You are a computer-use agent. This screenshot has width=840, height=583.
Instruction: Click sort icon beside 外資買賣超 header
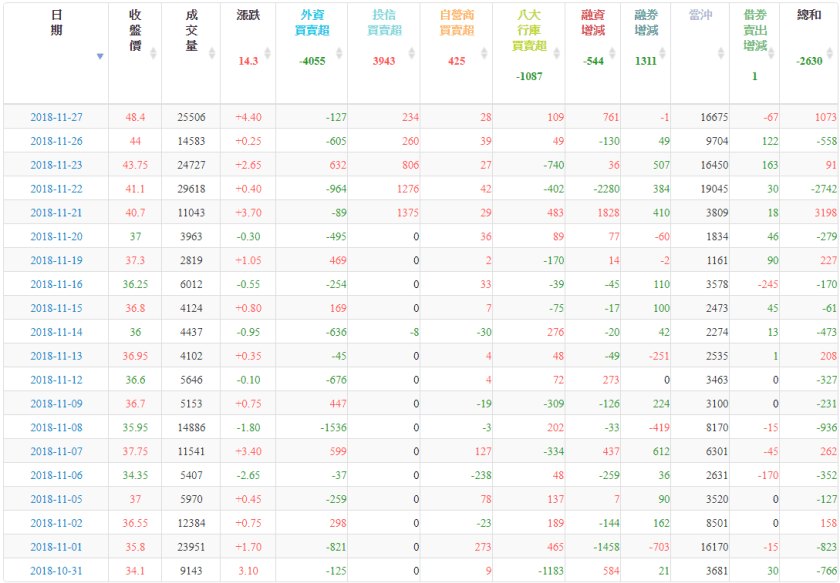338,53
